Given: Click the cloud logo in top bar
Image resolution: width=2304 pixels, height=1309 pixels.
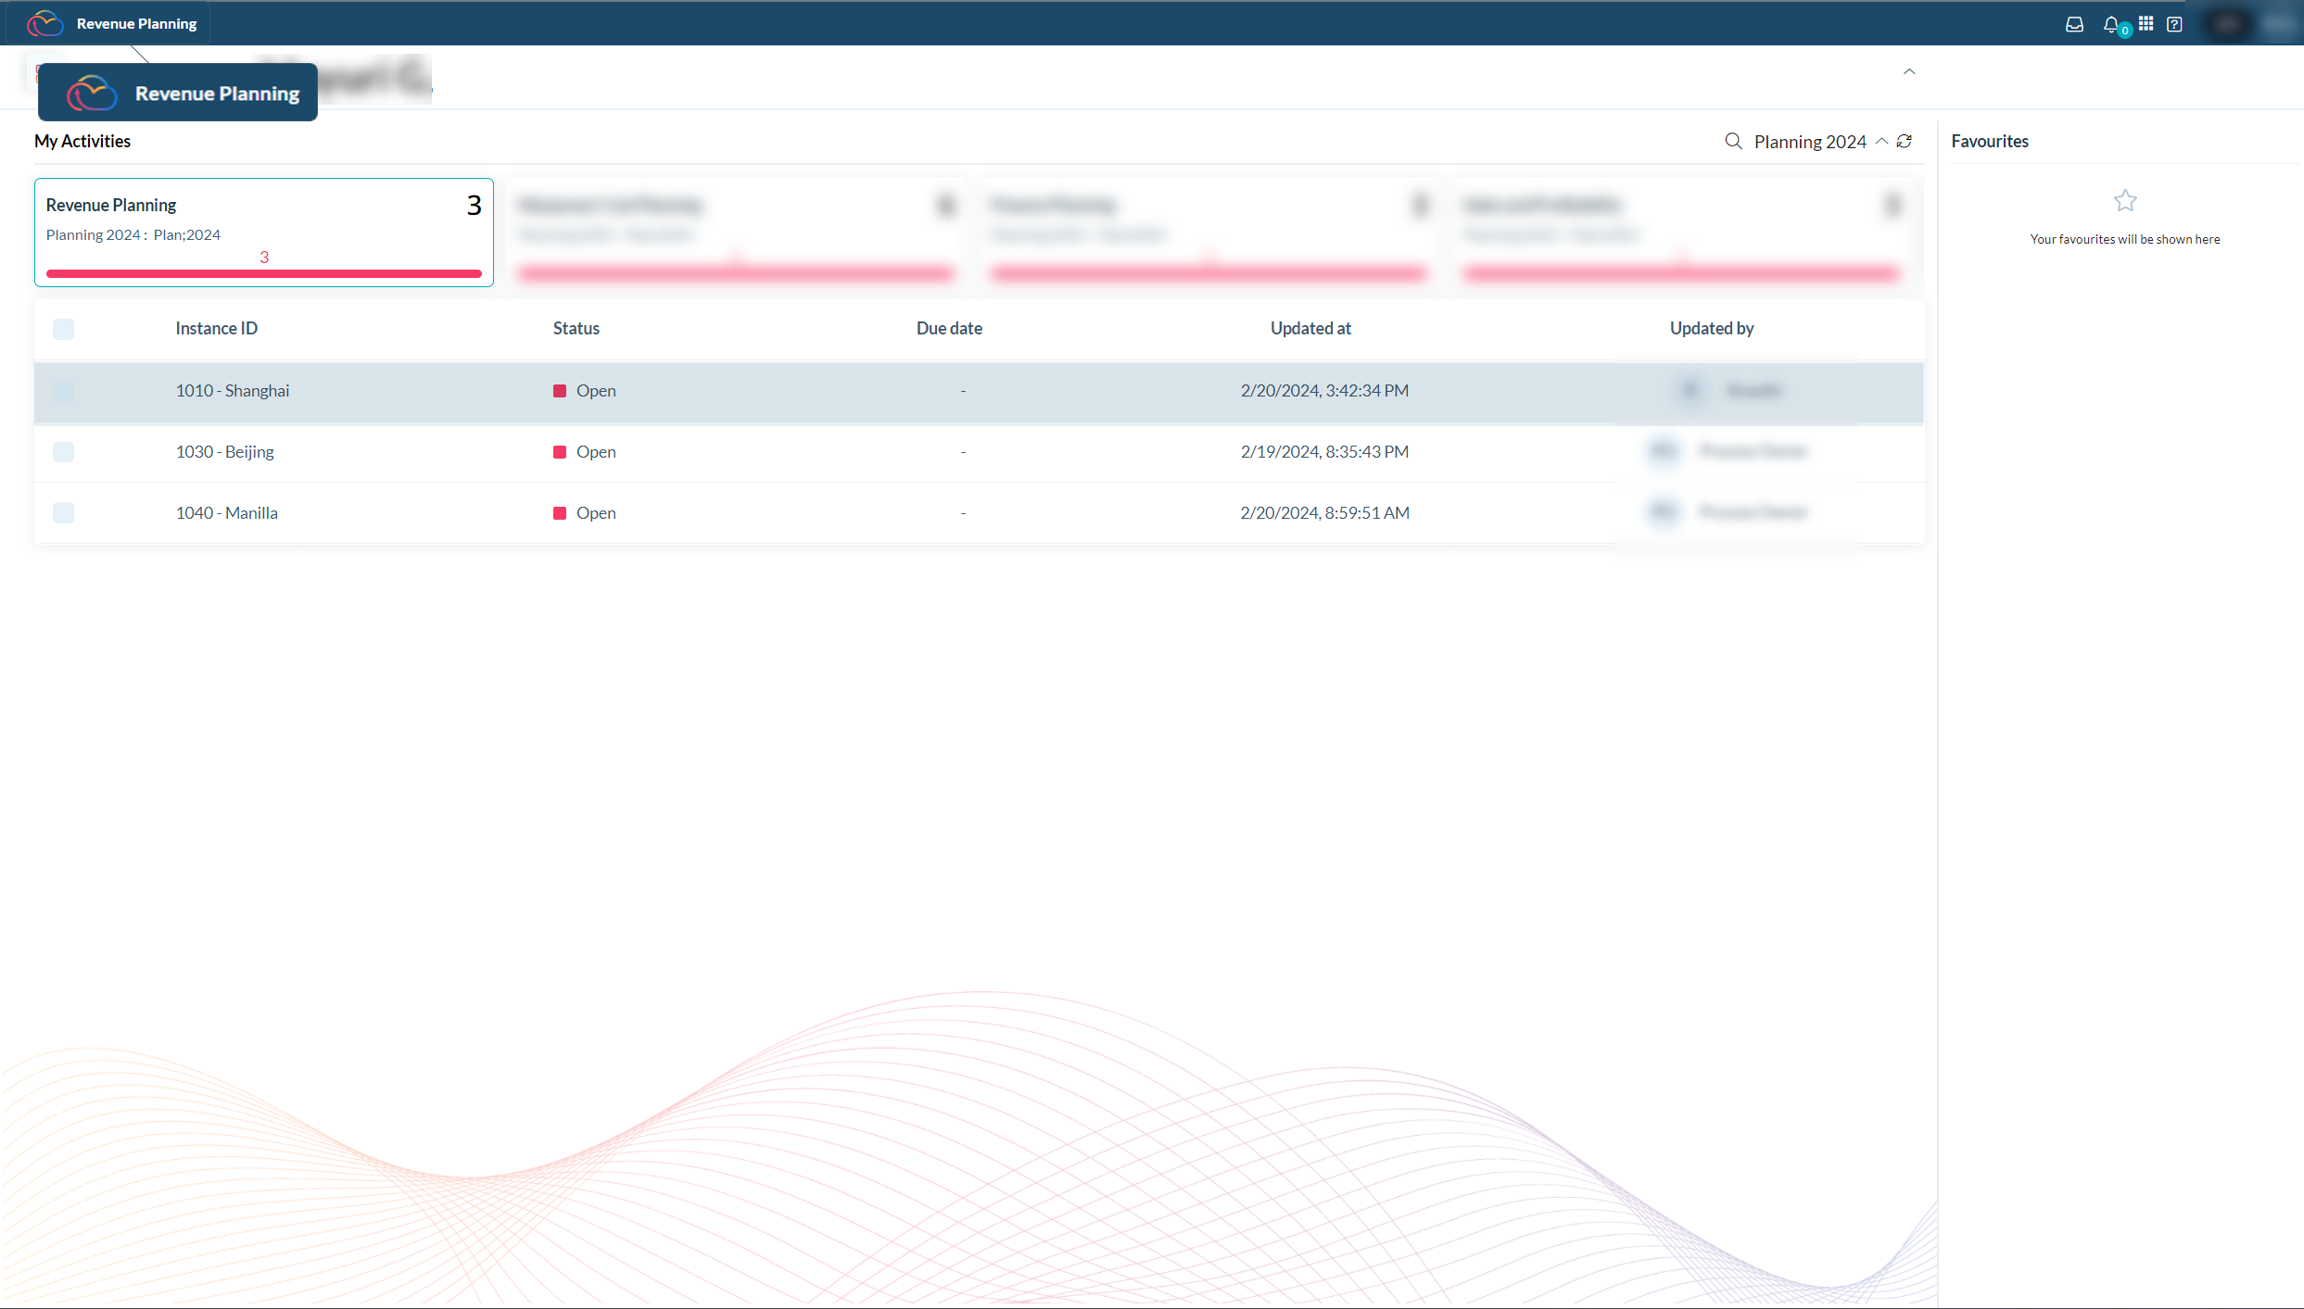Looking at the screenshot, I should coord(45,23).
